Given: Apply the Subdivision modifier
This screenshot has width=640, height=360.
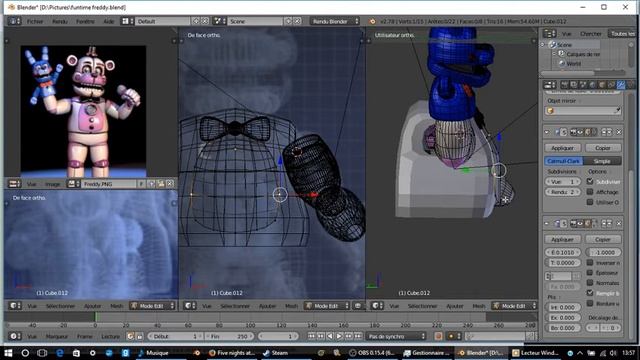Looking at the screenshot, I should point(562,148).
